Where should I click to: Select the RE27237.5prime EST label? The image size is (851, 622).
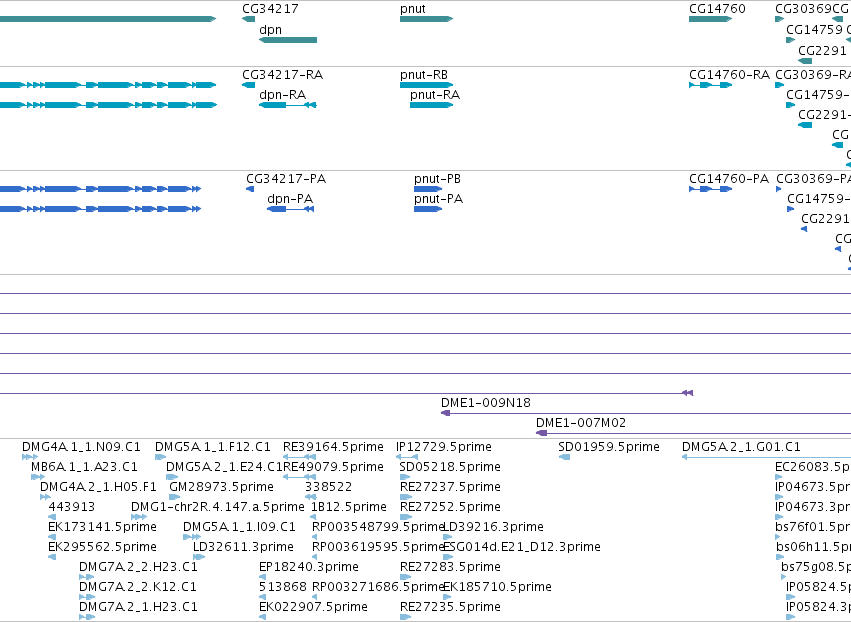point(450,487)
